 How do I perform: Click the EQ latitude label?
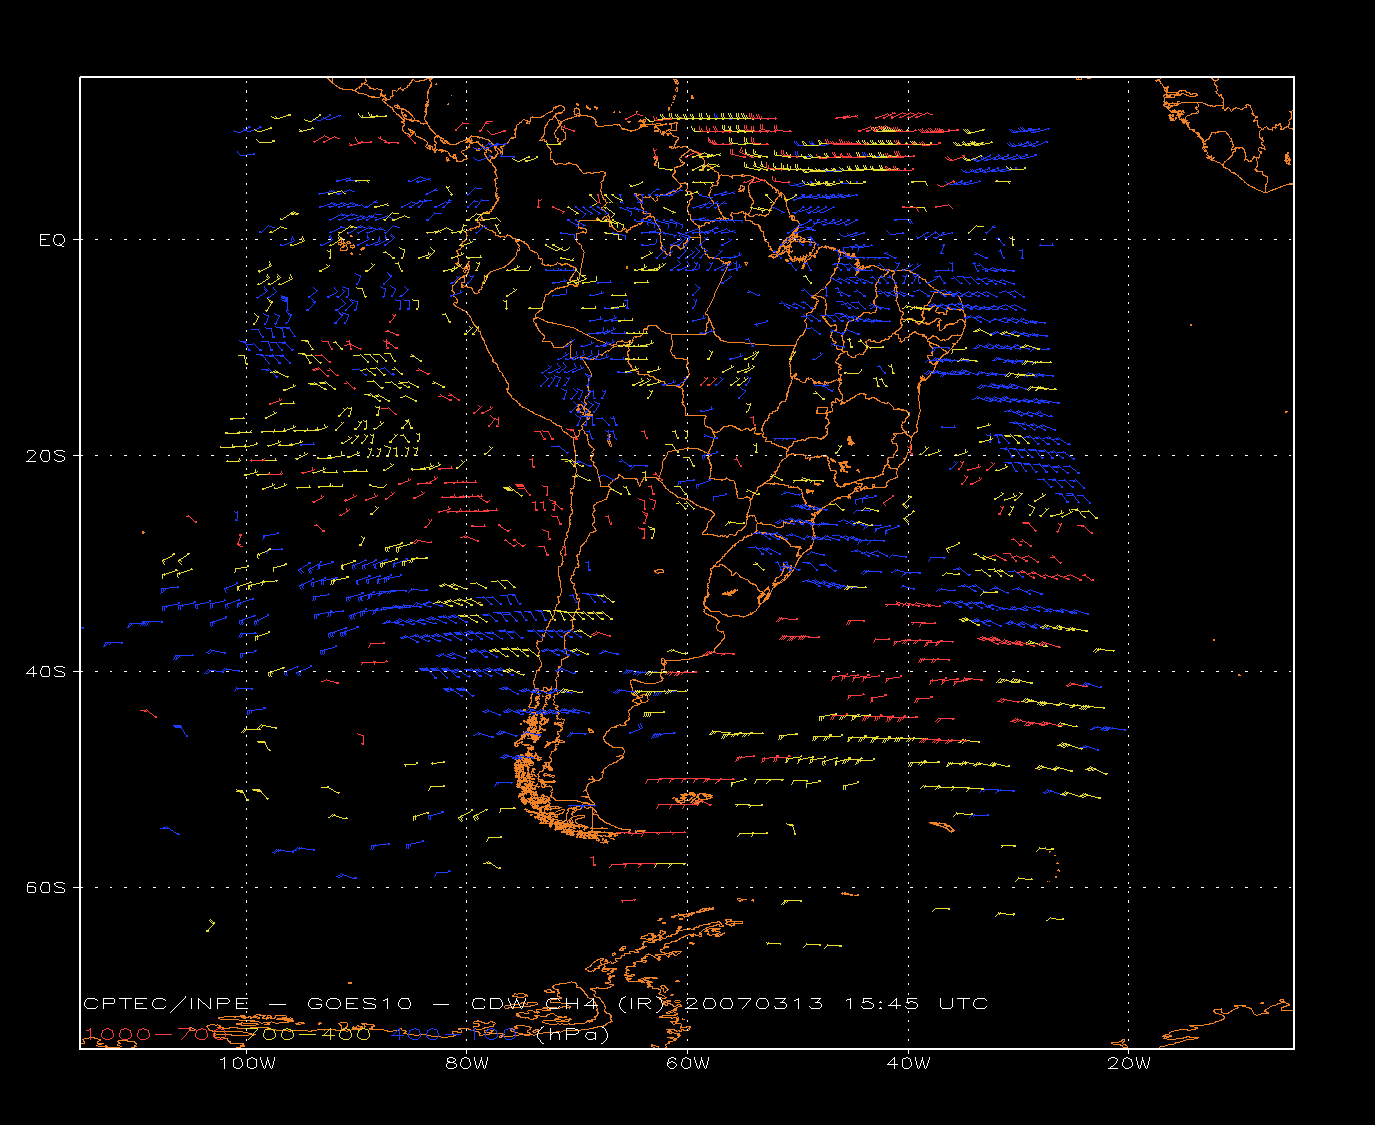pos(52,240)
